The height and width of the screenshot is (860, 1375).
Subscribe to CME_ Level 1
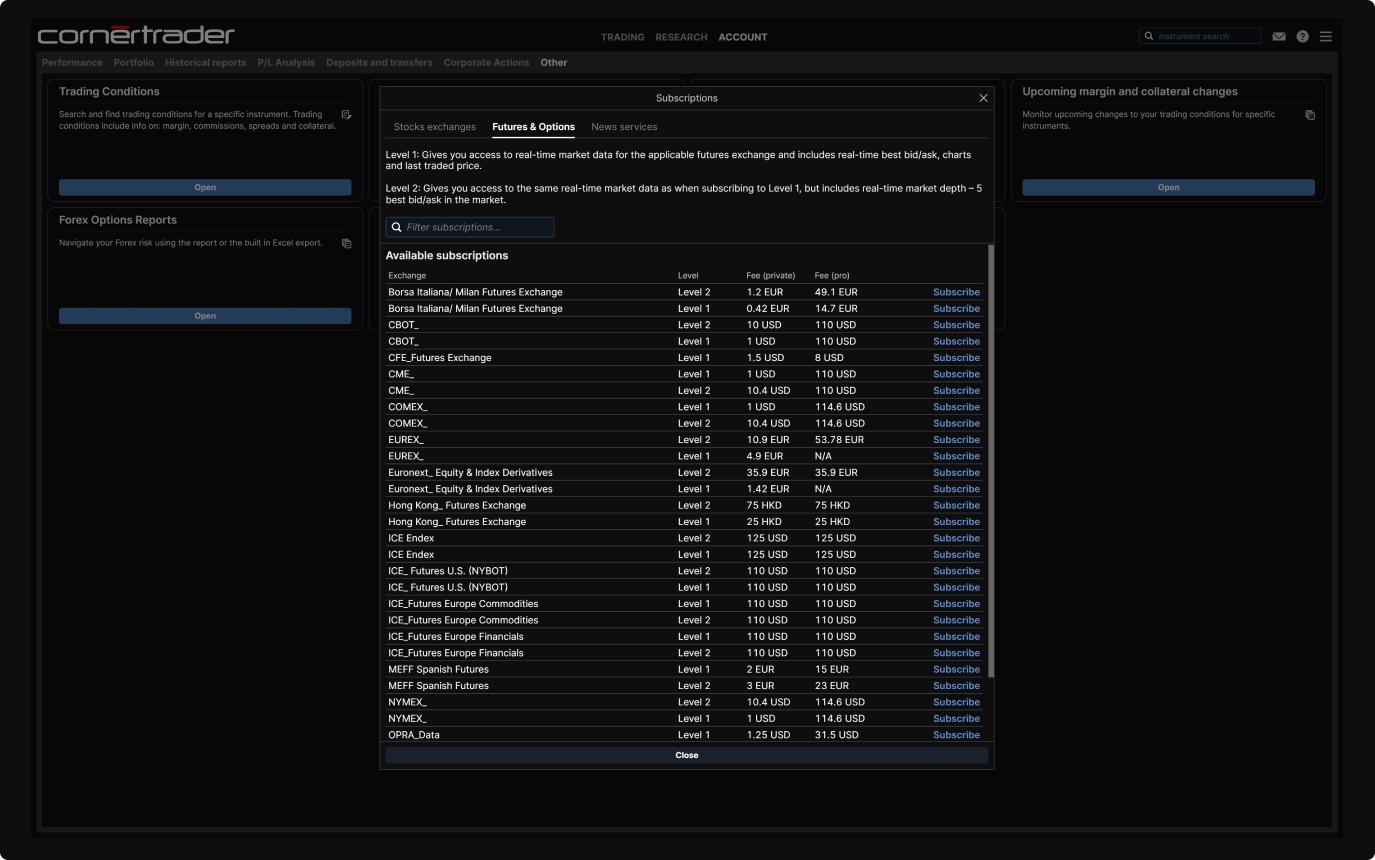click(x=956, y=374)
